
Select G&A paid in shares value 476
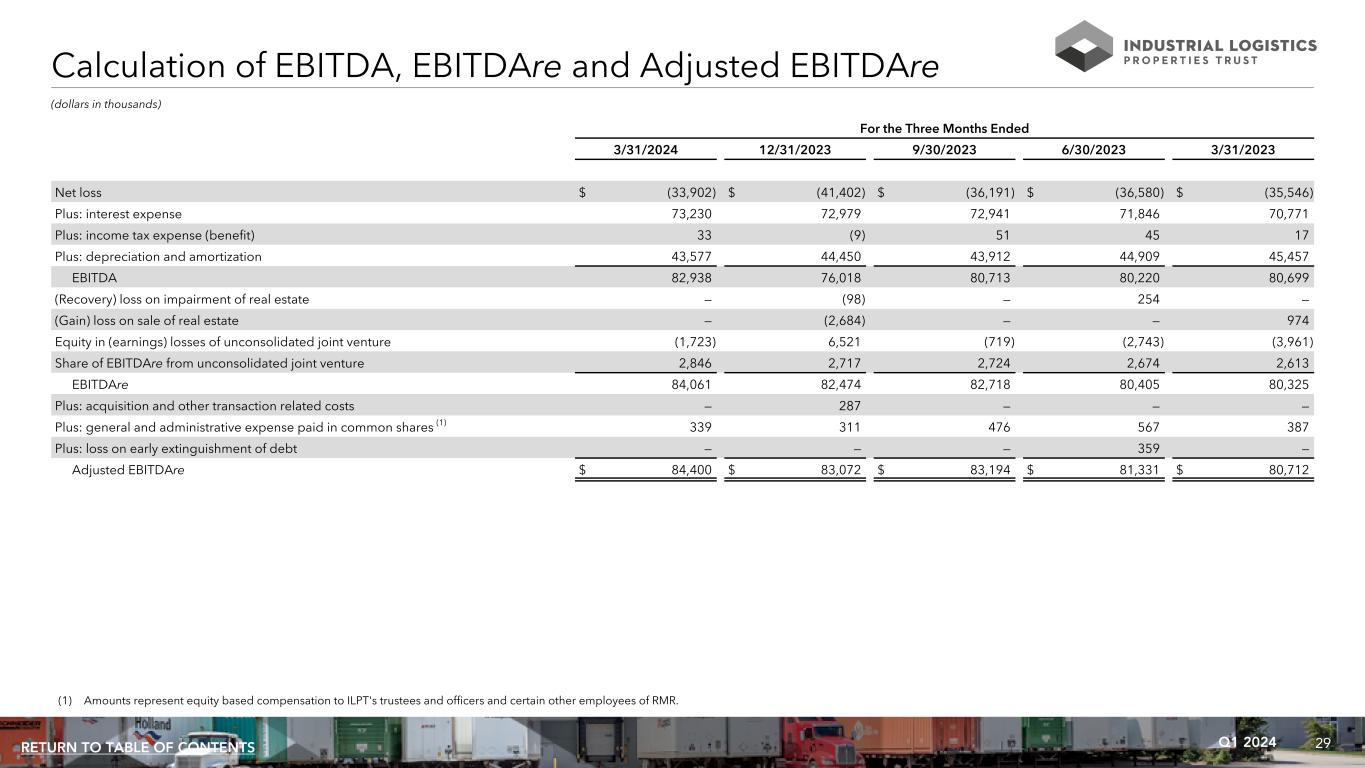pos(999,427)
